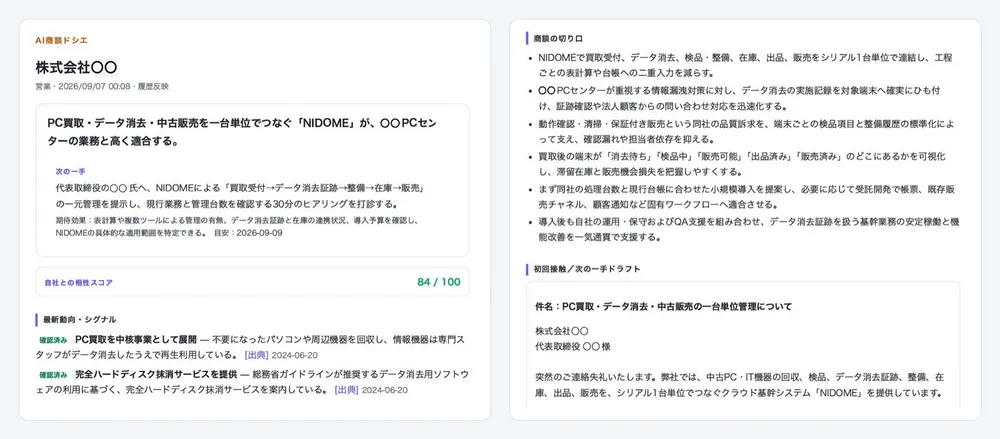
Task: Click the AI商談ドシエ label
Action: point(61,40)
